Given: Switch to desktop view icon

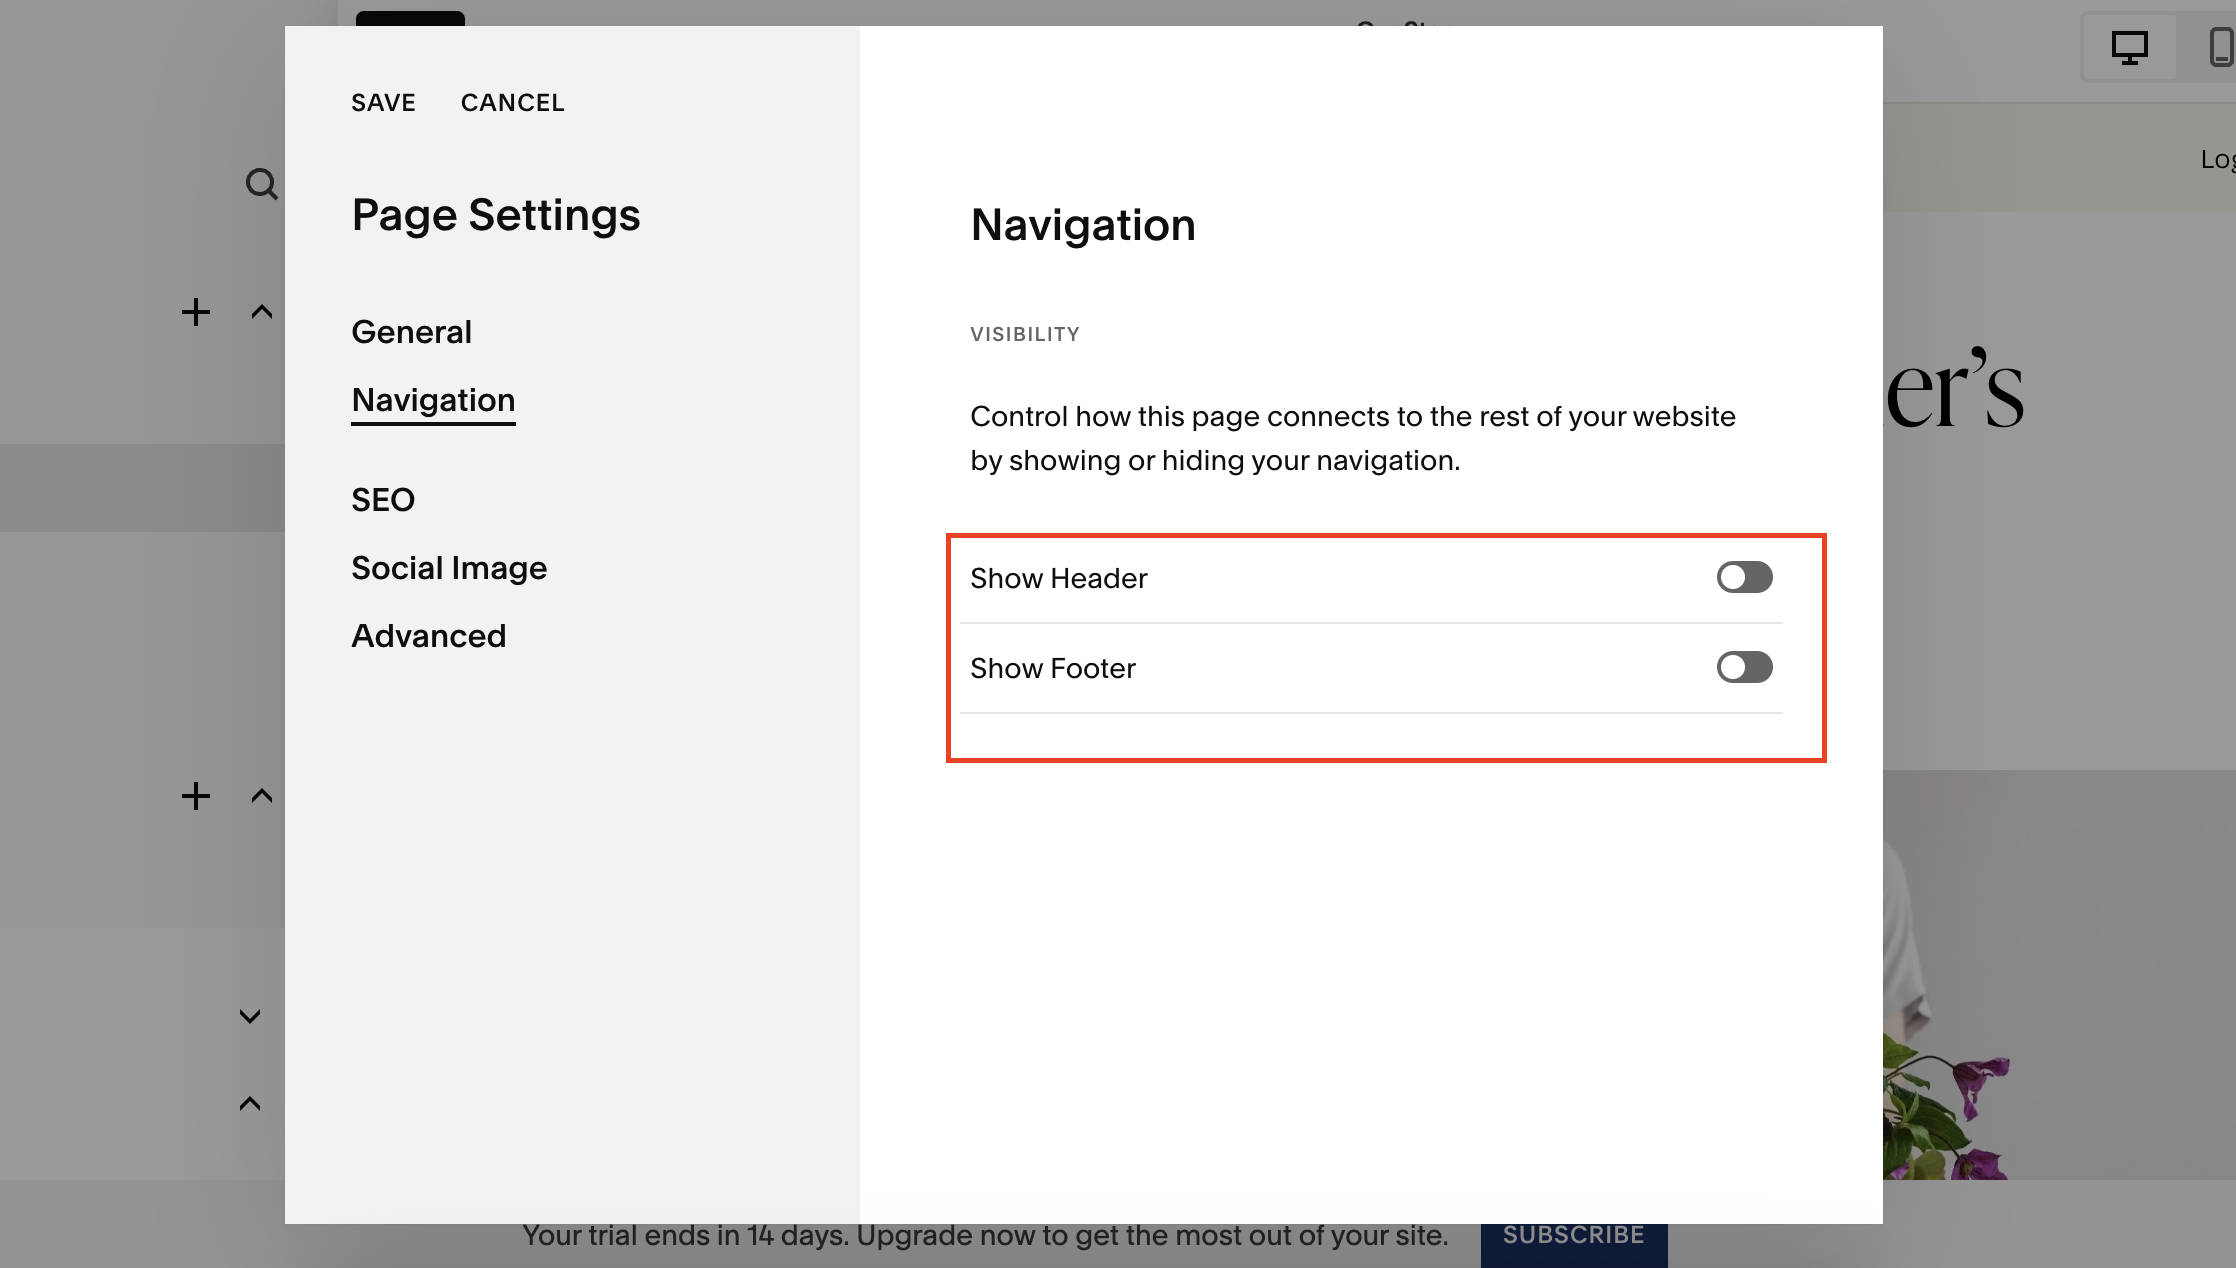Looking at the screenshot, I should 2129,47.
